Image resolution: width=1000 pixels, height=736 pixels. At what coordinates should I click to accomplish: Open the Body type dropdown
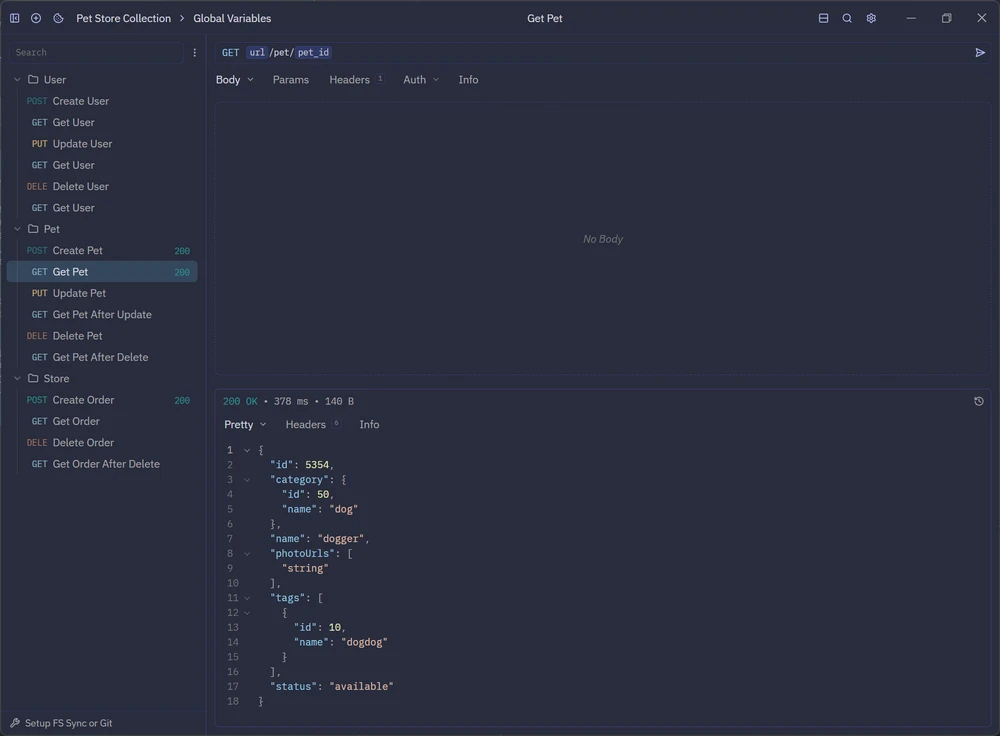235,80
